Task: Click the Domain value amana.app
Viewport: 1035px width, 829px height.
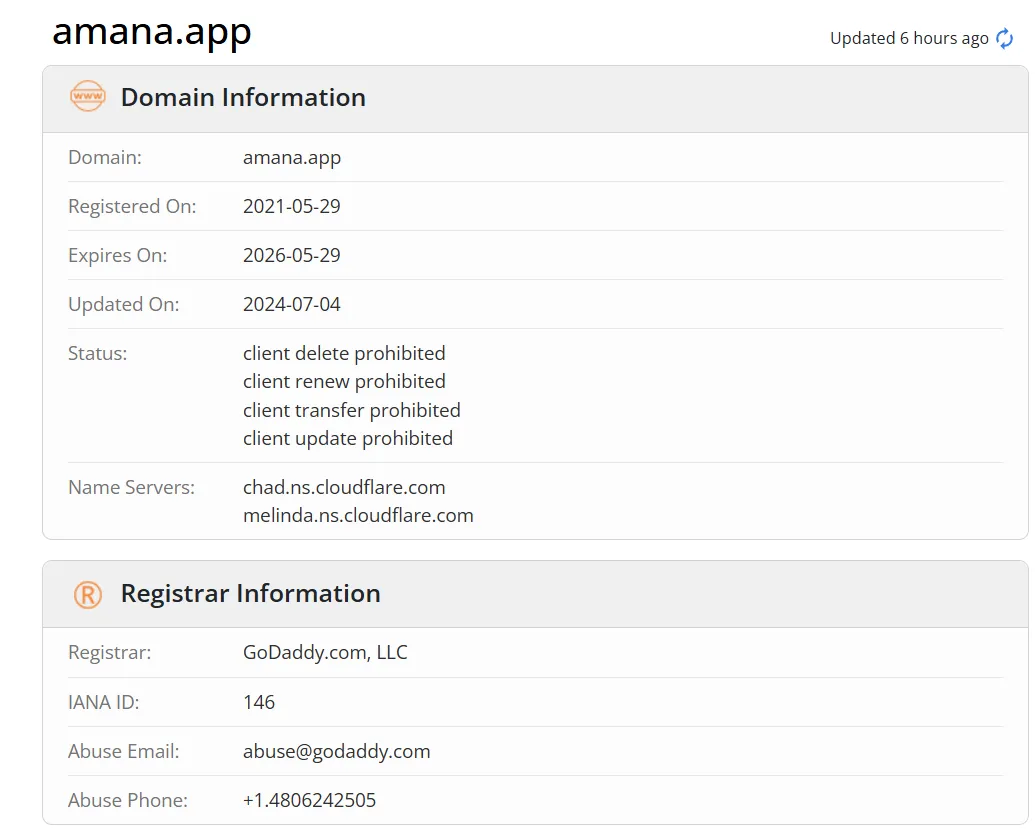Action: pos(292,158)
